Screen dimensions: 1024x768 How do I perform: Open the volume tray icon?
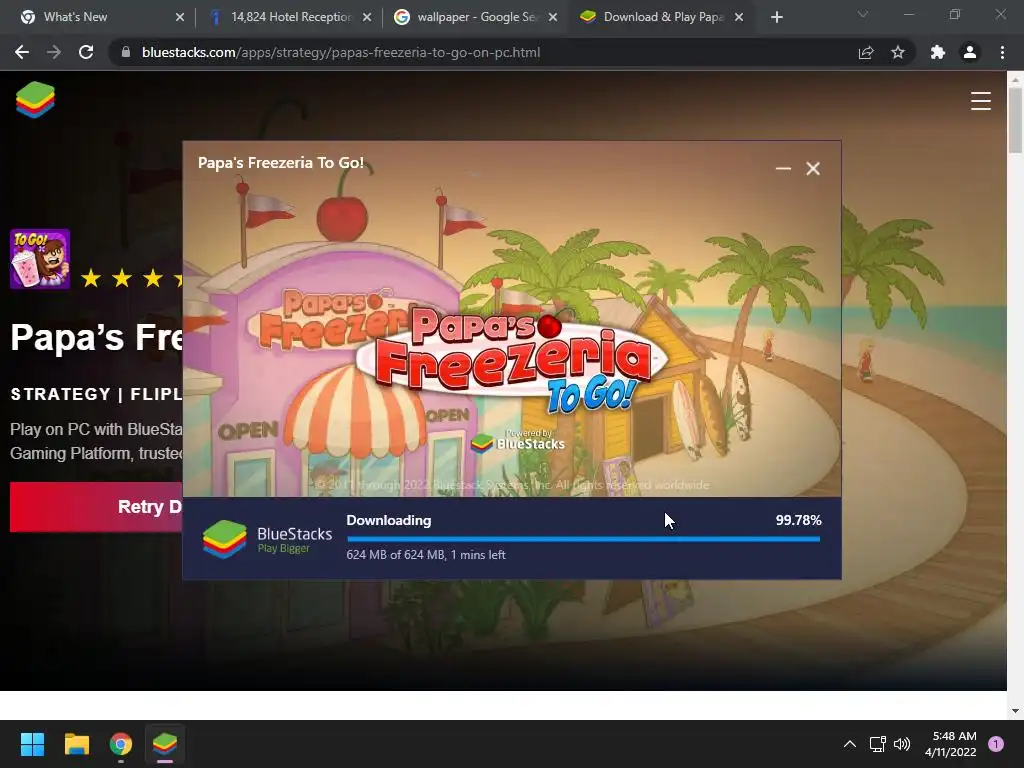click(x=902, y=744)
